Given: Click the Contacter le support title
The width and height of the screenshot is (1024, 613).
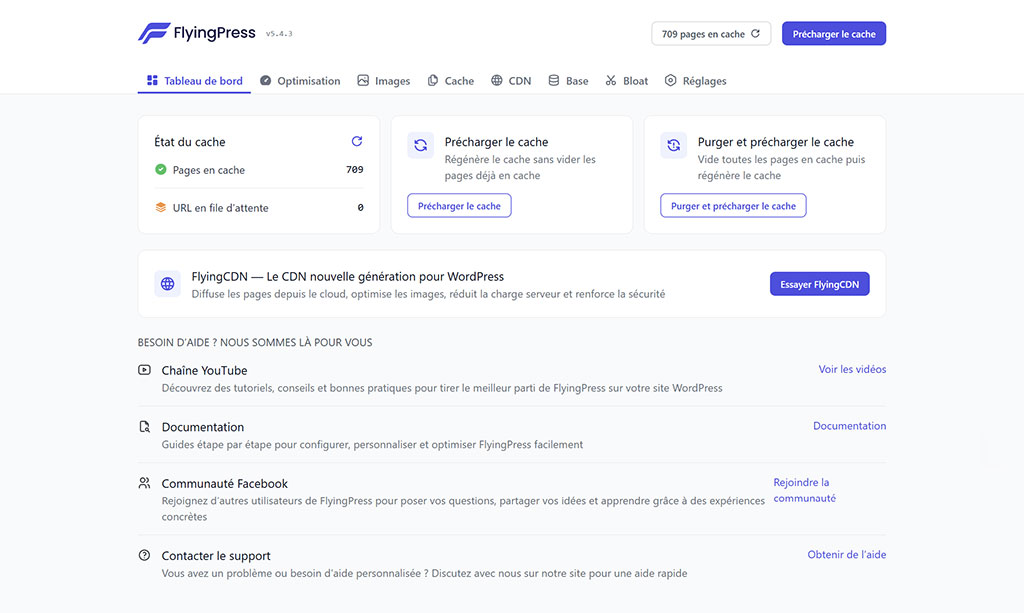Looking at the screenshot, I should (216, 556).
